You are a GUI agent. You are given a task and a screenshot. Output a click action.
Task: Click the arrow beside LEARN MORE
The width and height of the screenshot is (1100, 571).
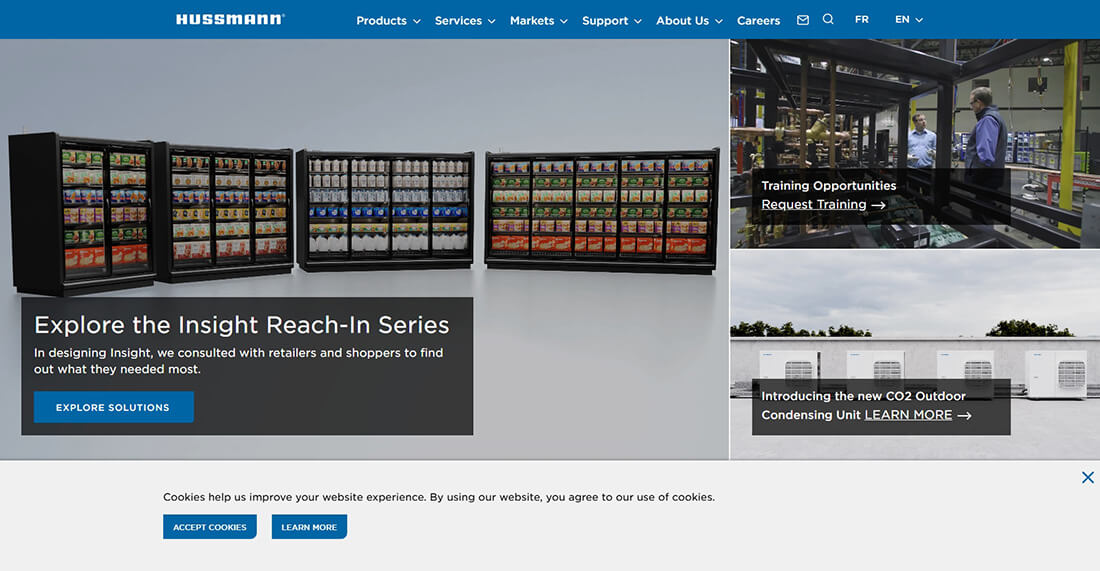pos(964,416)
